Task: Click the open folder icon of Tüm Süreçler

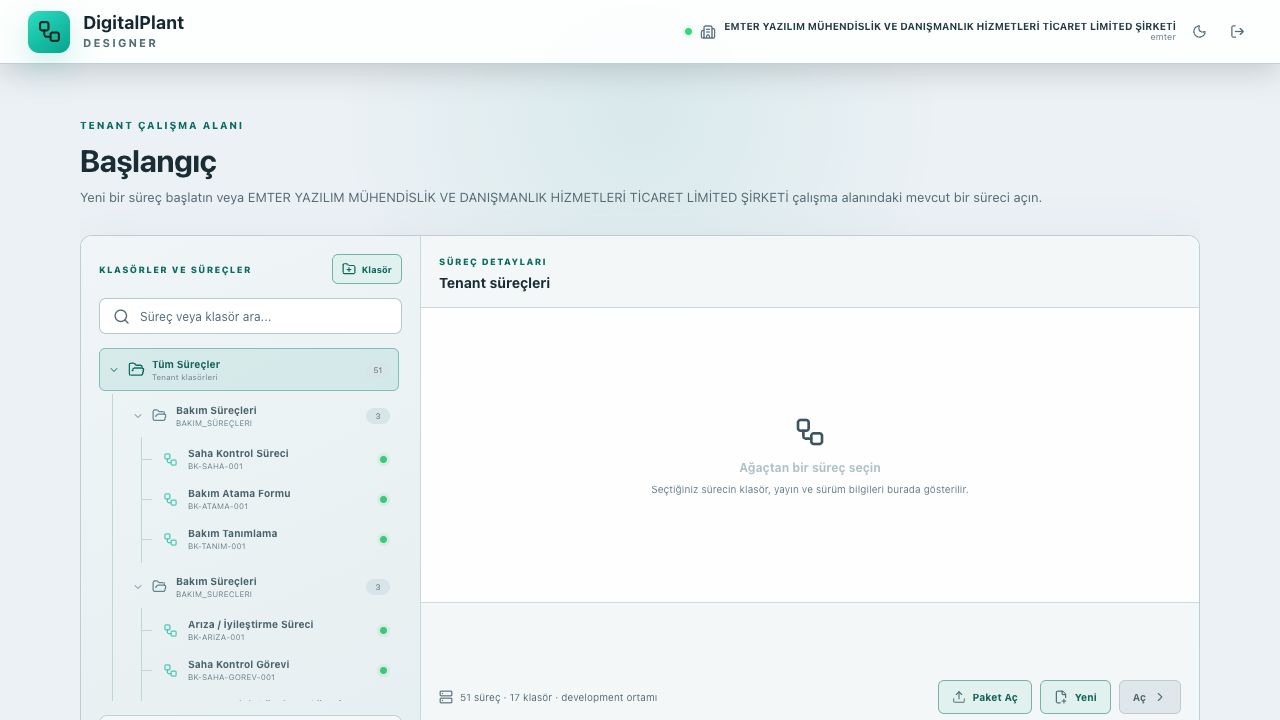Action: coord(137,370)
